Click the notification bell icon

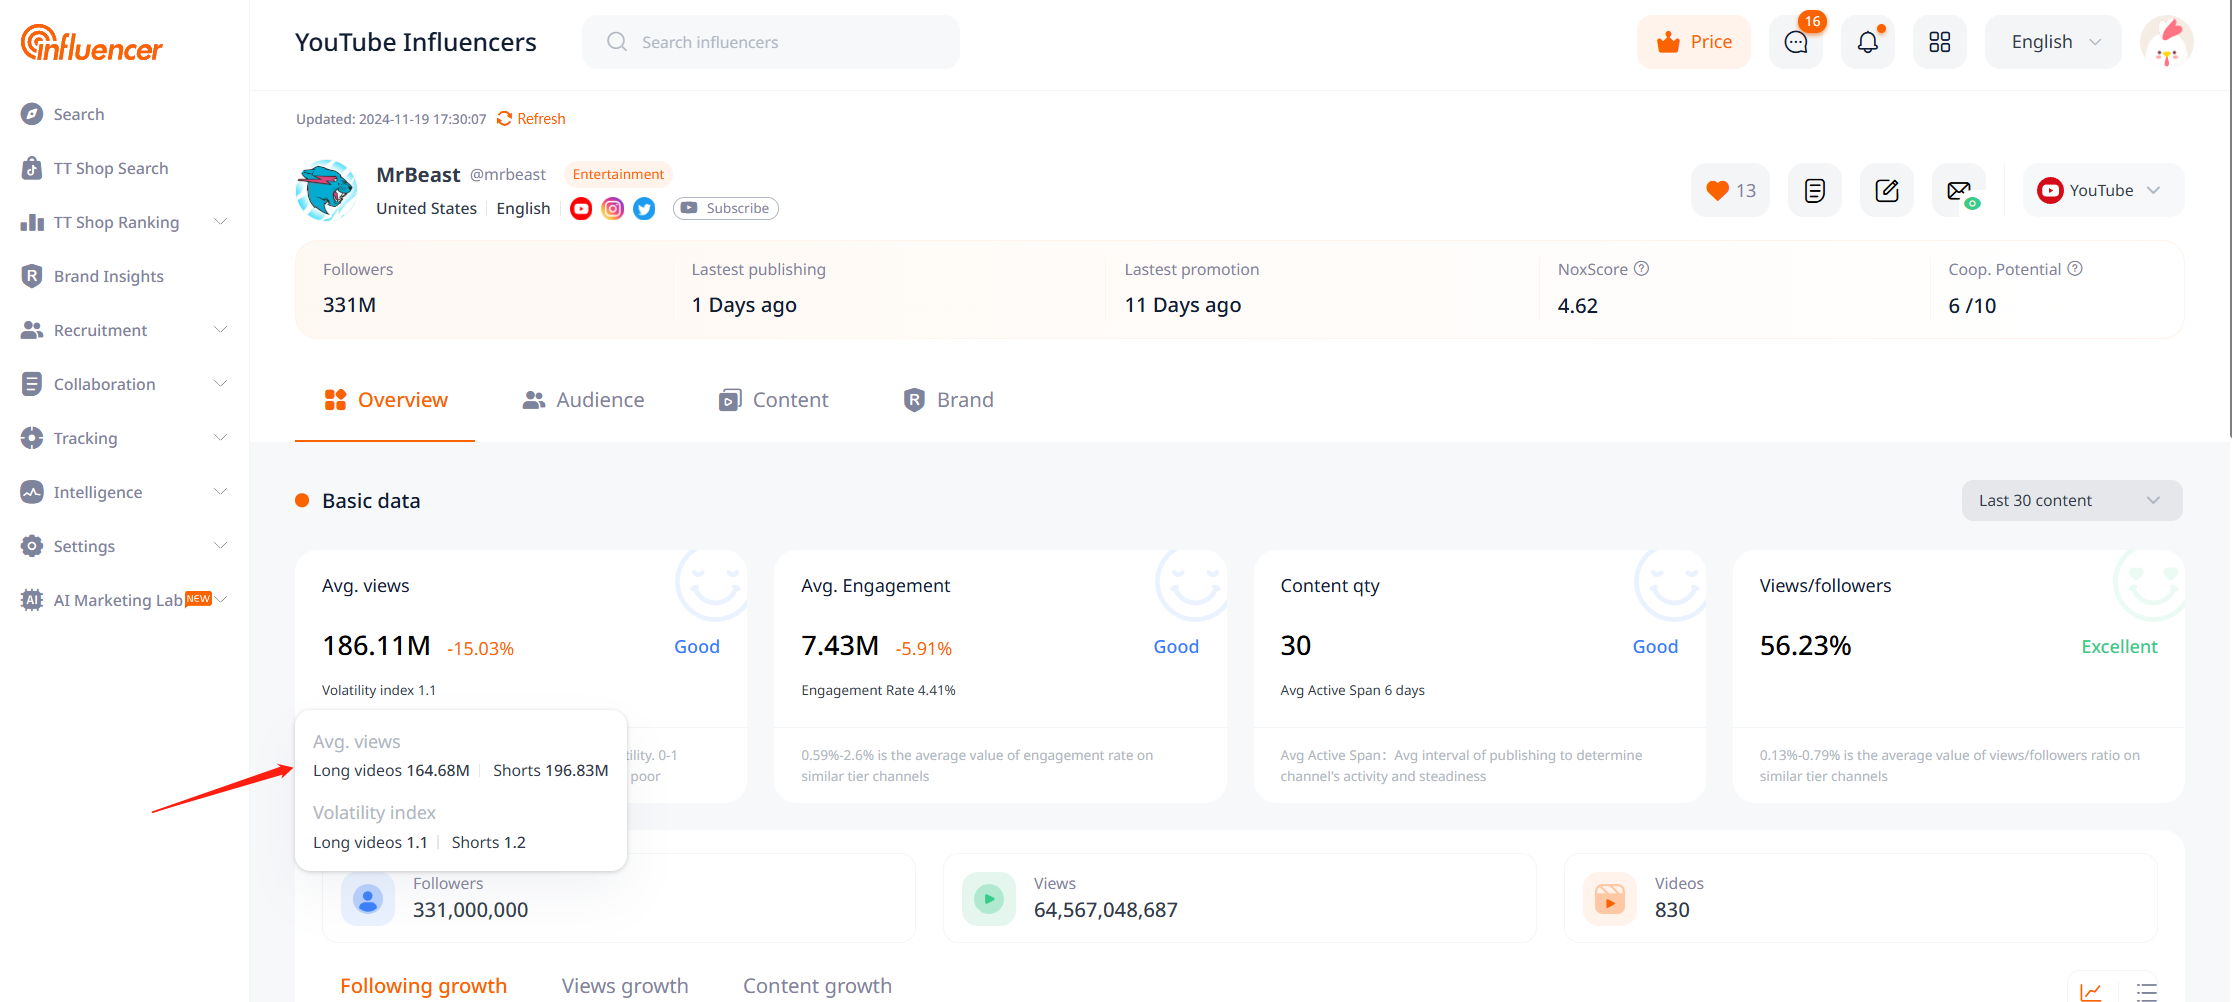coord(1867,42)
